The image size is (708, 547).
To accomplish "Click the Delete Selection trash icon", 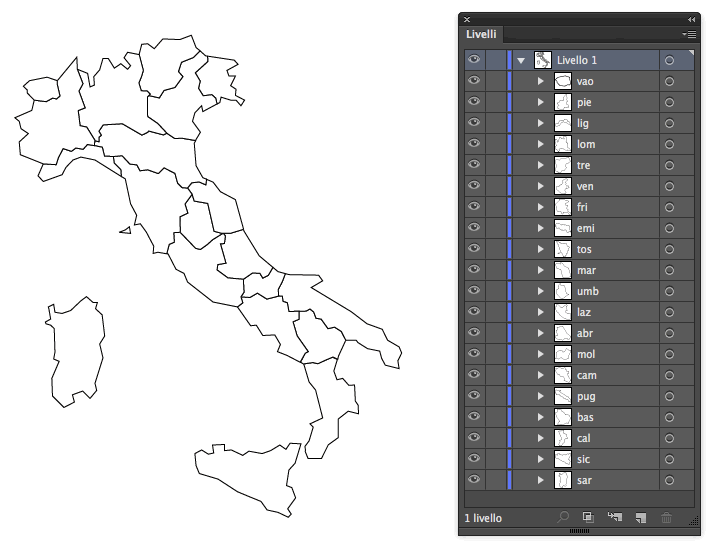I will point(667,517).
